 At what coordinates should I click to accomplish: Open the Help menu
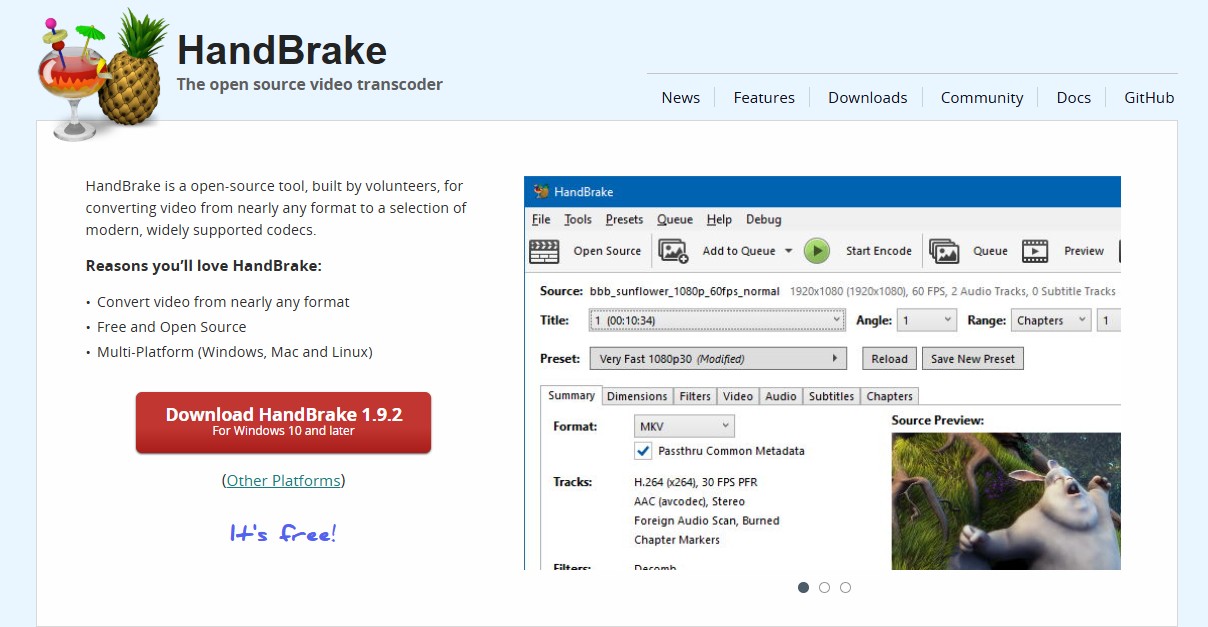click(719, 220)
